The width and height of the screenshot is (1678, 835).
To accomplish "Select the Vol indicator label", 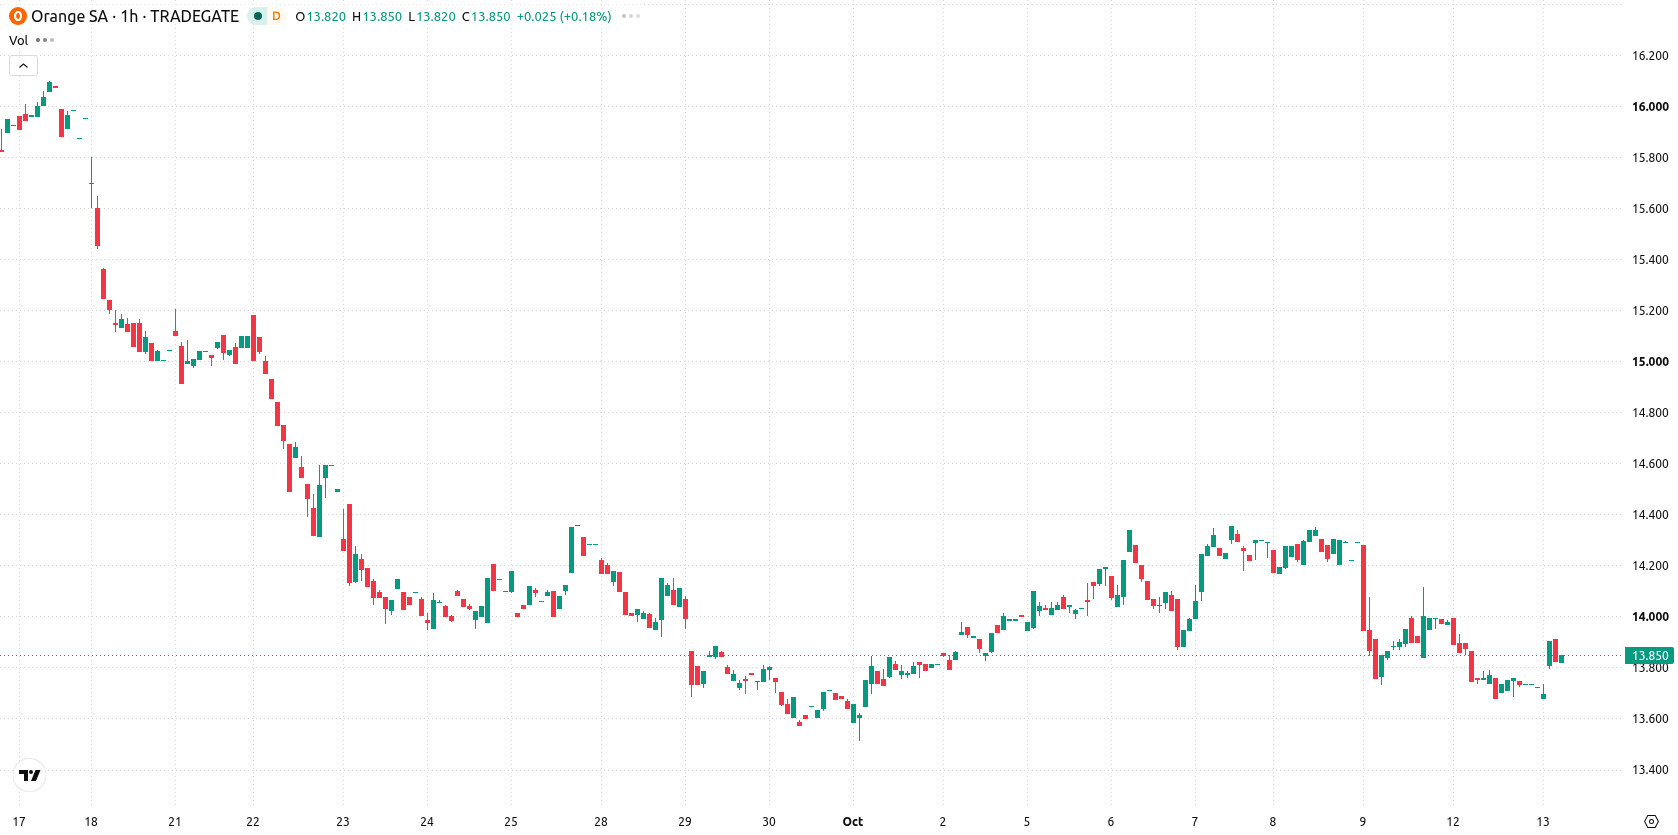I will [x=18, y=40].
